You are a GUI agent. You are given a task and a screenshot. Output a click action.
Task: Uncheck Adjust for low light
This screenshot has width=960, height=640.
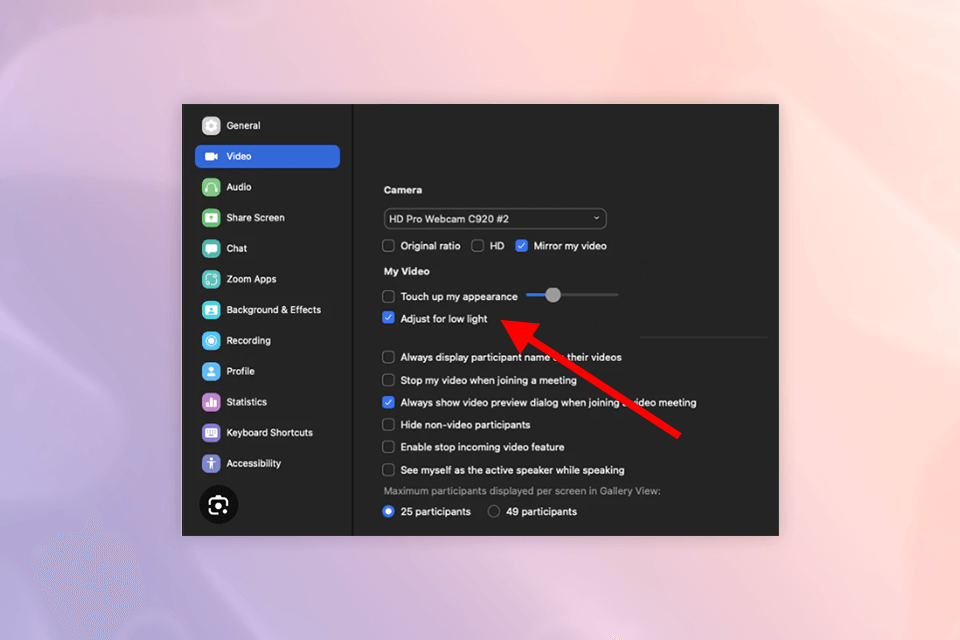click(388, 318)
